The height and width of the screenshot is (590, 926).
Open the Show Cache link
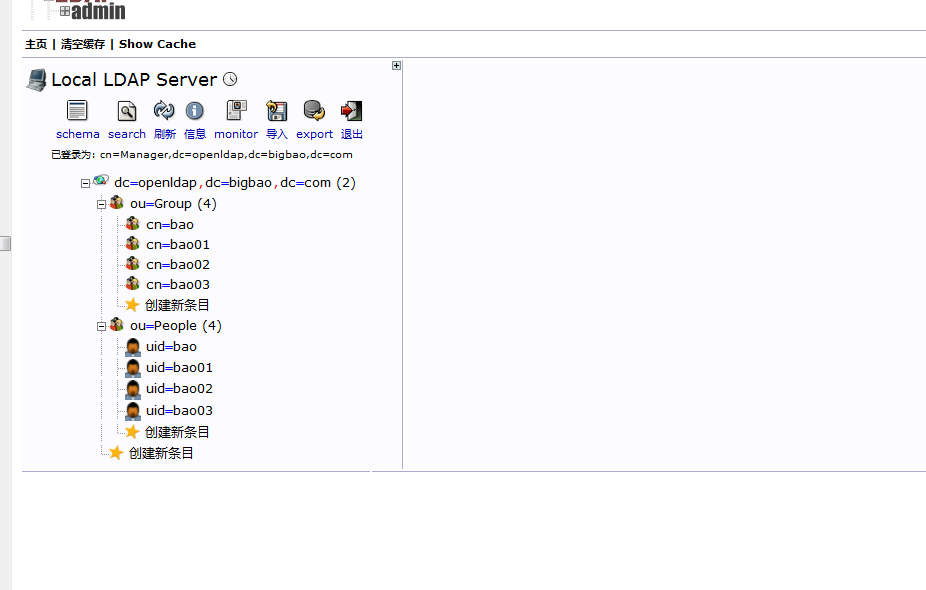157,44
